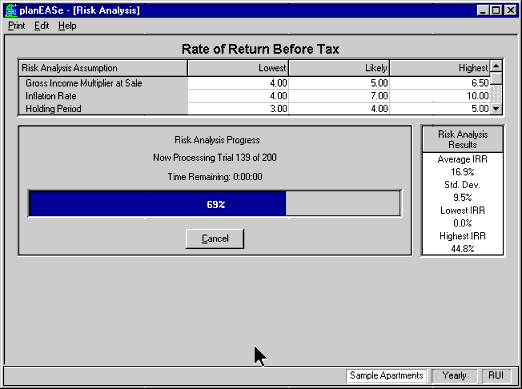The height and width of the screenshot is (389, 522).
Task: Click the Lowest column header
Action: pyautogui.click(x=238, y=68)
